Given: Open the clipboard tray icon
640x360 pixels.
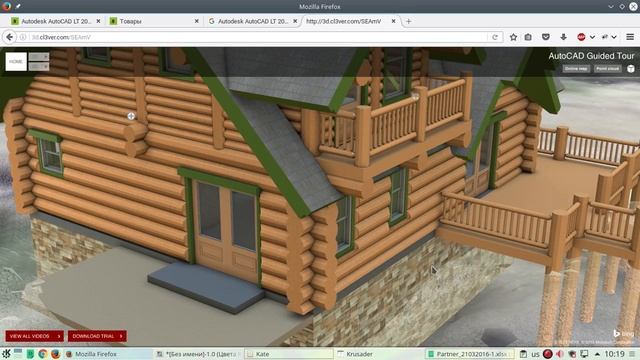Looking at the screenshot, I should click(523, 354).
